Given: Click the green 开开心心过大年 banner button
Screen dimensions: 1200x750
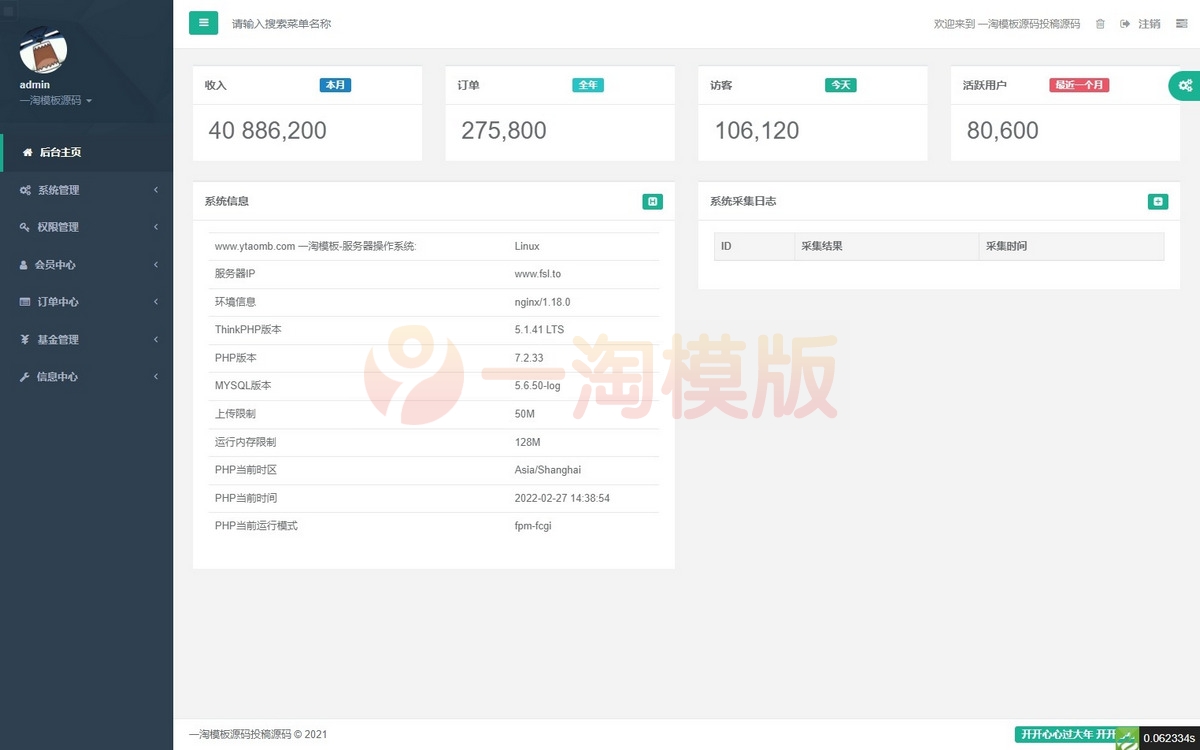Looking at the screenshot, I should pyautogui.click(x=1067, y=733).
